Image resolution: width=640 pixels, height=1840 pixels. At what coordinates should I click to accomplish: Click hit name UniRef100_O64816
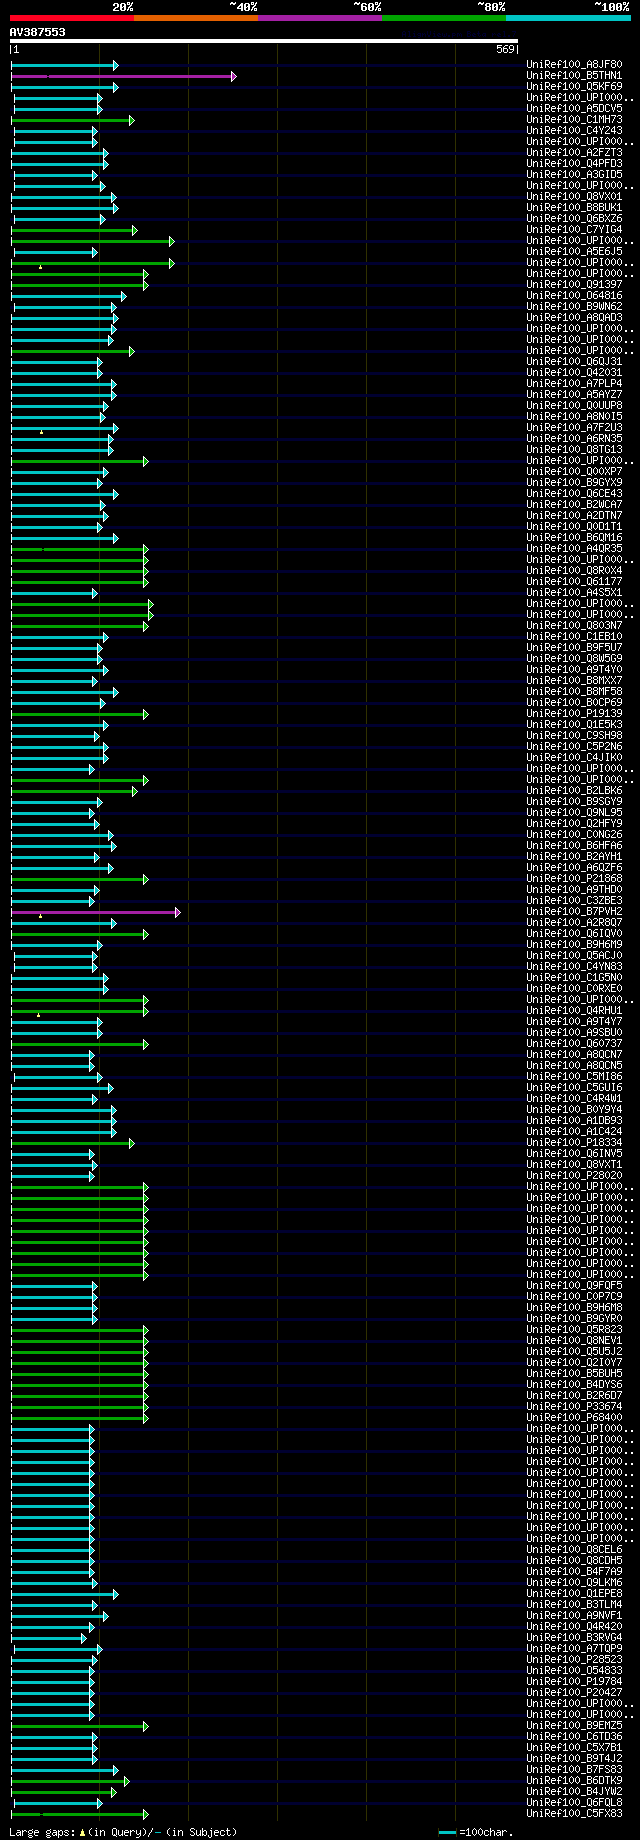coord(574,296)
